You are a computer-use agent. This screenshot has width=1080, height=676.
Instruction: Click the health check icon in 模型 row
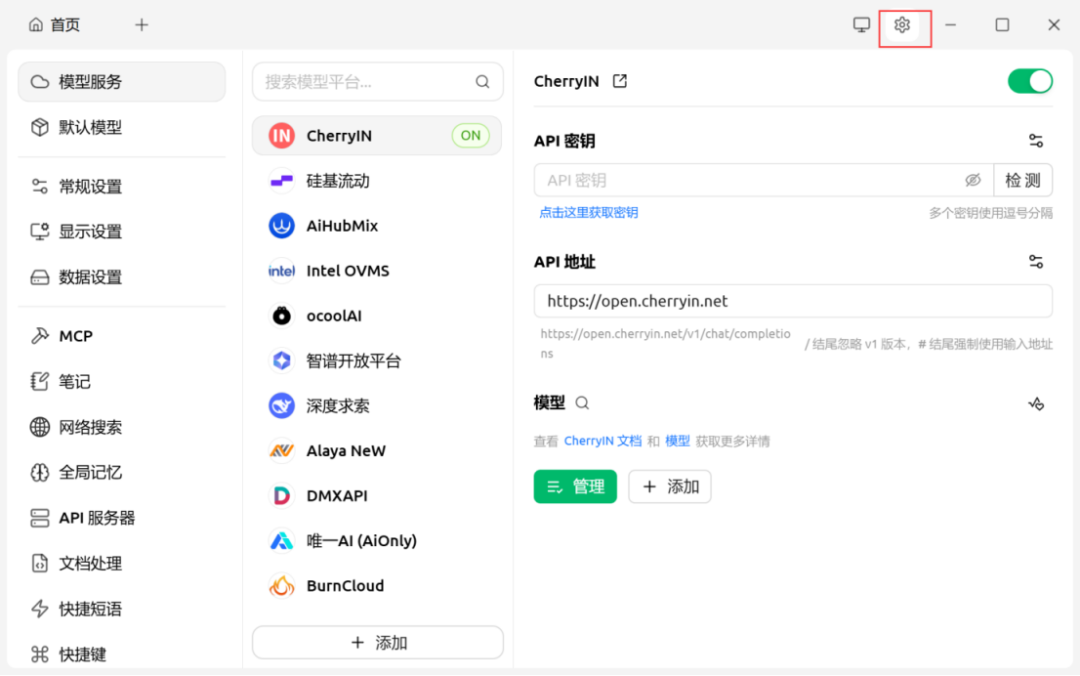(1036, 404)
